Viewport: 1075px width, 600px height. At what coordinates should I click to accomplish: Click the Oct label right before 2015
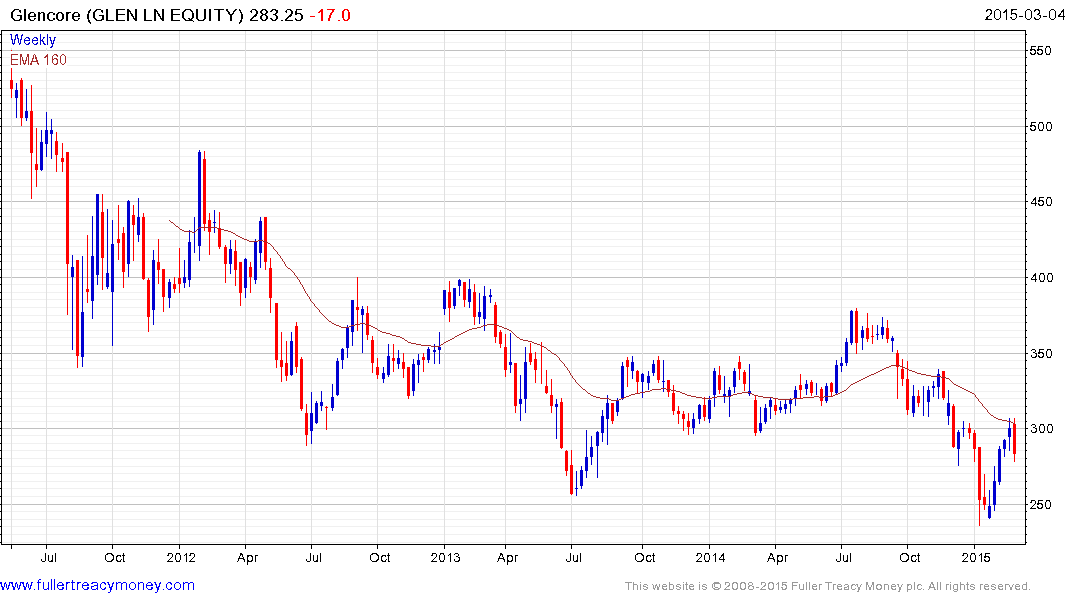910,557
